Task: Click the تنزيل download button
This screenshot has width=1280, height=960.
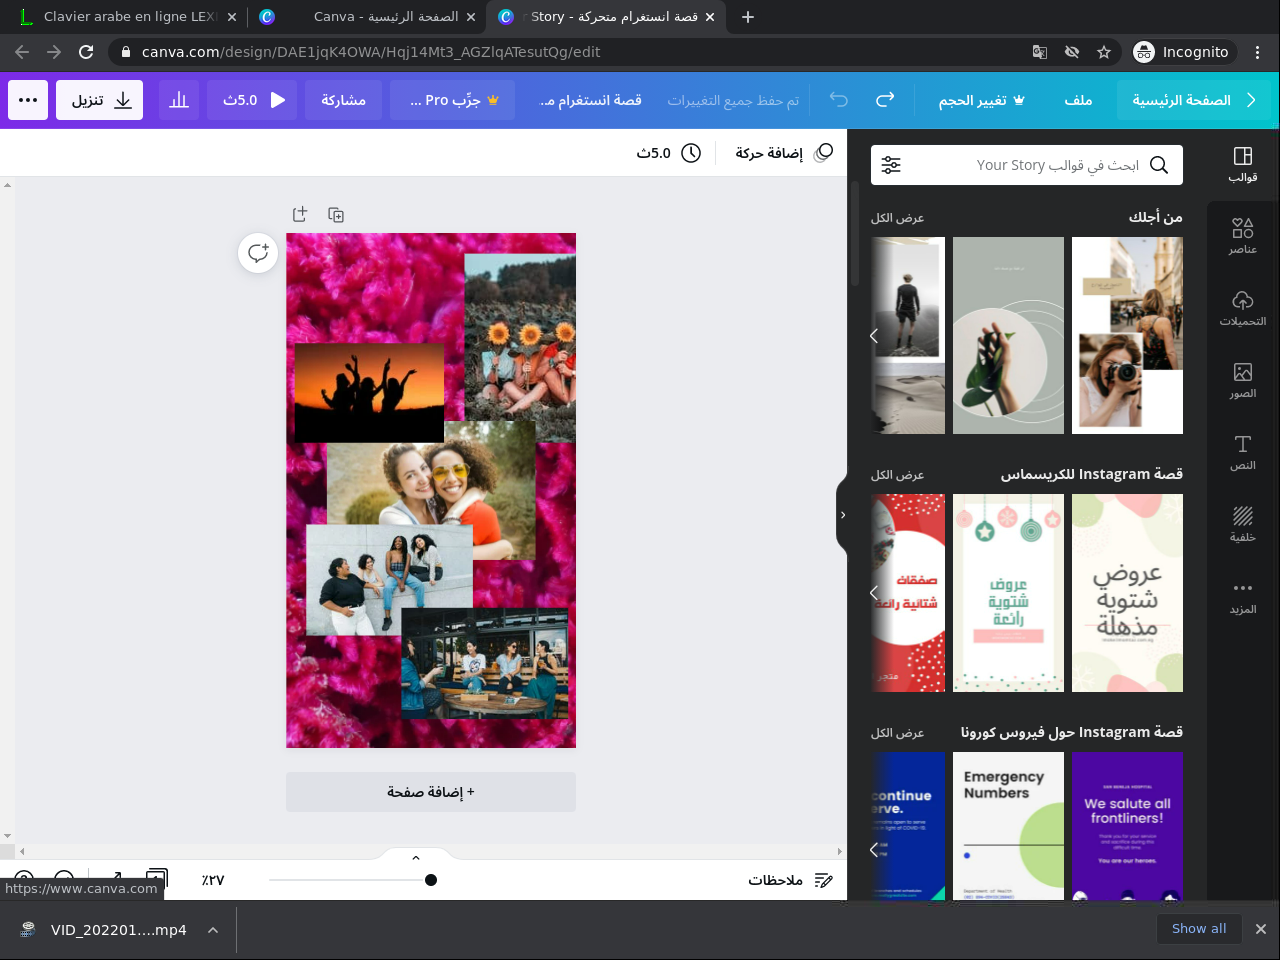Action: (99, 100)
